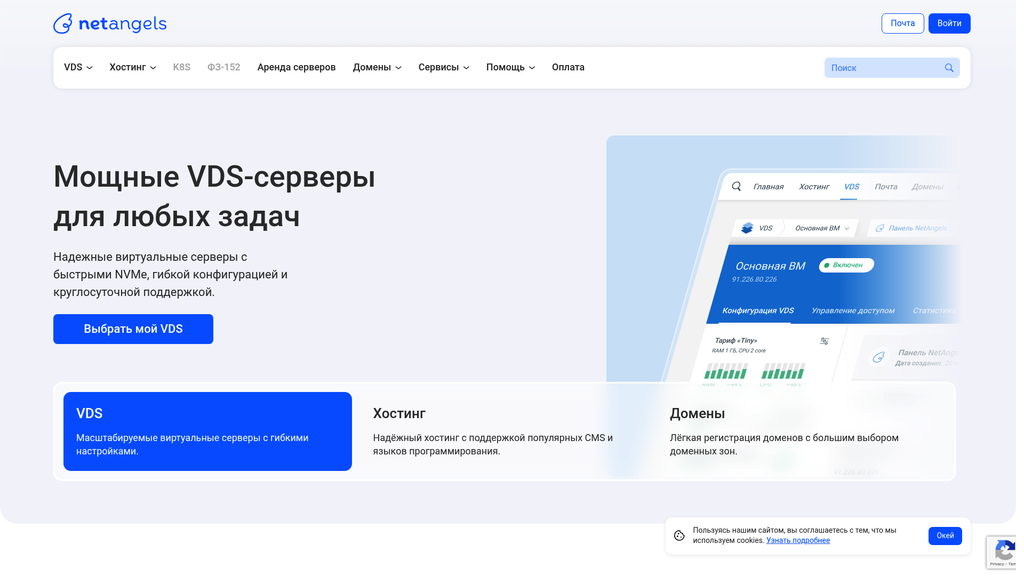Click the Выбрать мой VDS button

133,328
